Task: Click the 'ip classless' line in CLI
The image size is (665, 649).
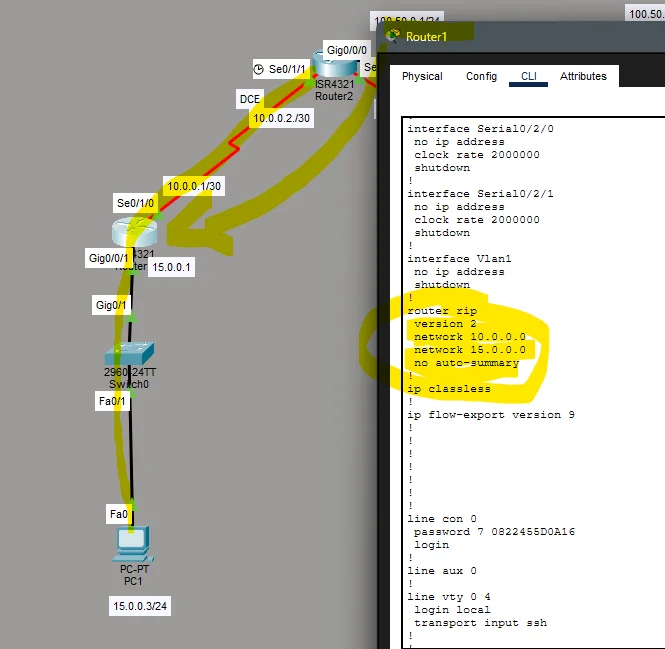Action: 449,389
